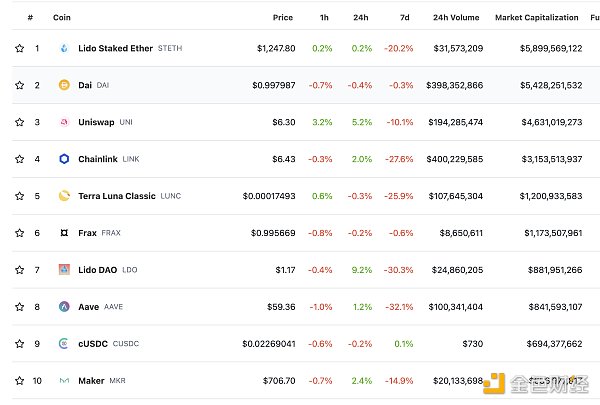Click the Lido DAO logo icon

[64, 269]
